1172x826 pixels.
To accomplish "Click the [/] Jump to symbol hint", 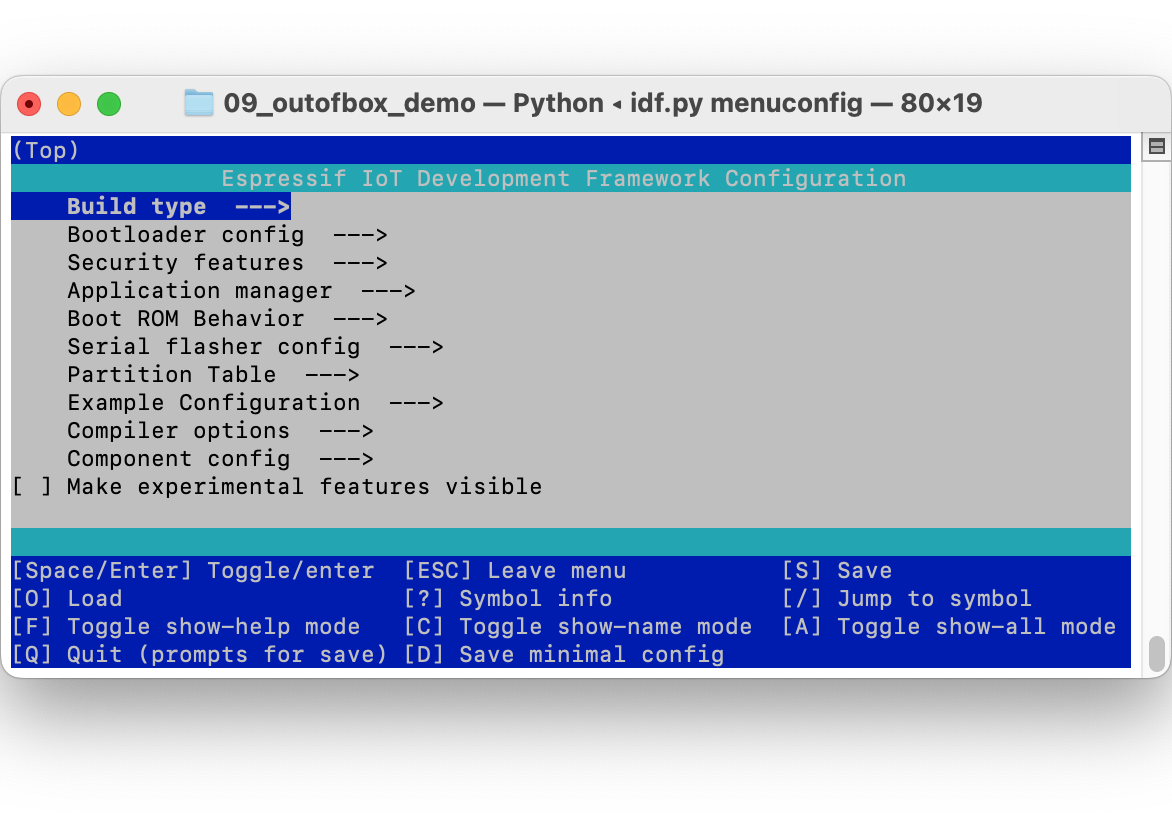I will [x=907, y=599].
